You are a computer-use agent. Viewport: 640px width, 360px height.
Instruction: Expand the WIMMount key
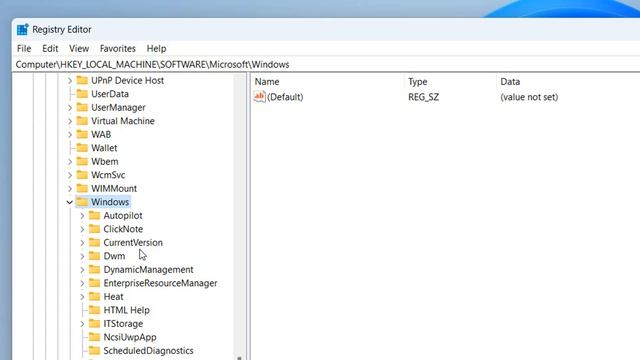coord(70,189)
